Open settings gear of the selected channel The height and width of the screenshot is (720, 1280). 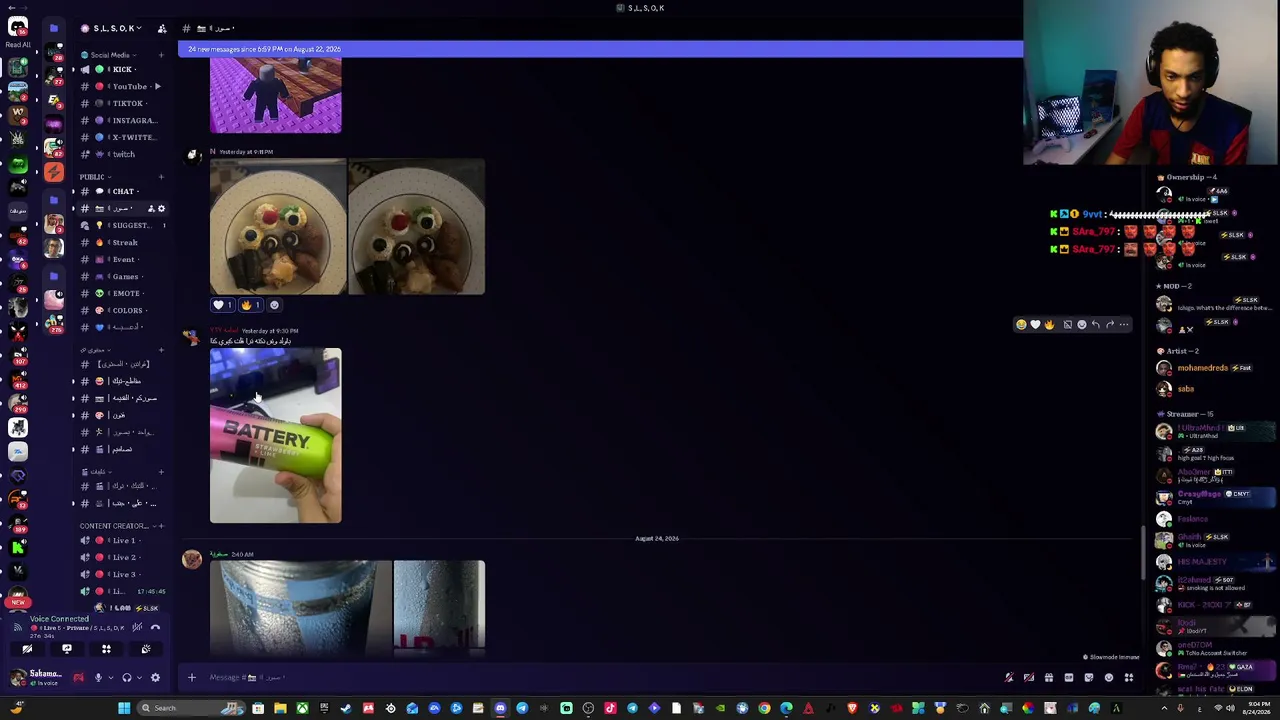click(x=161, y=208)
